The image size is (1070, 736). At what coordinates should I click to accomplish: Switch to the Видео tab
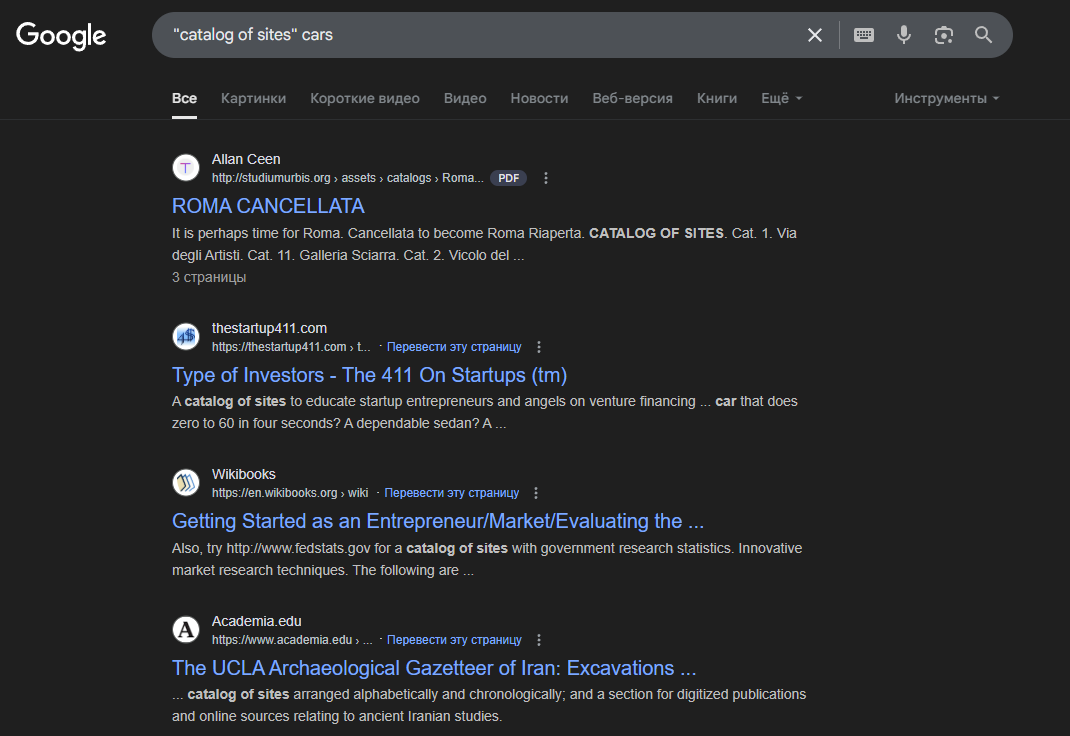[465, 98]
